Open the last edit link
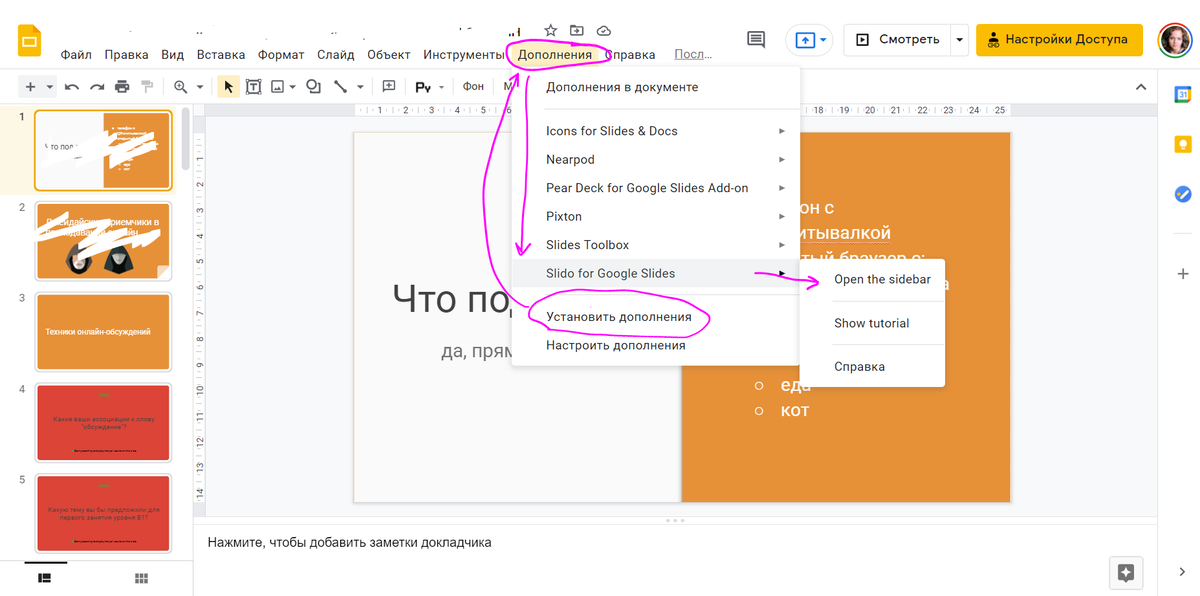Screen dimensions: 1200x596 (x=693, y=55)
